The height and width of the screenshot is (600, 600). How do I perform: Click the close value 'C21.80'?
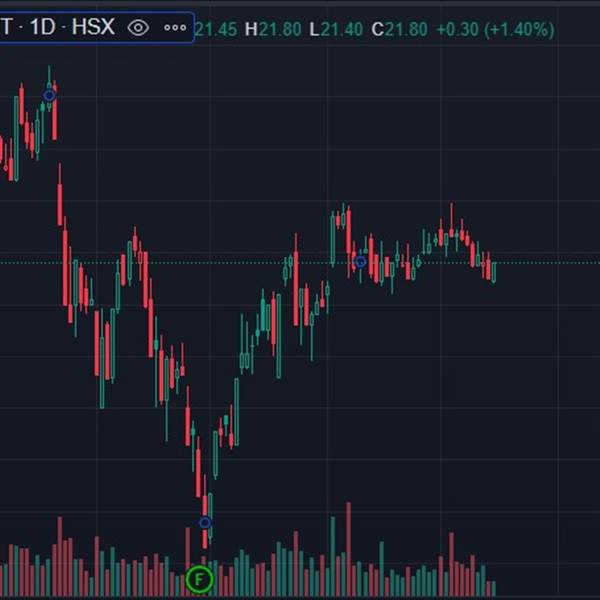399,29
